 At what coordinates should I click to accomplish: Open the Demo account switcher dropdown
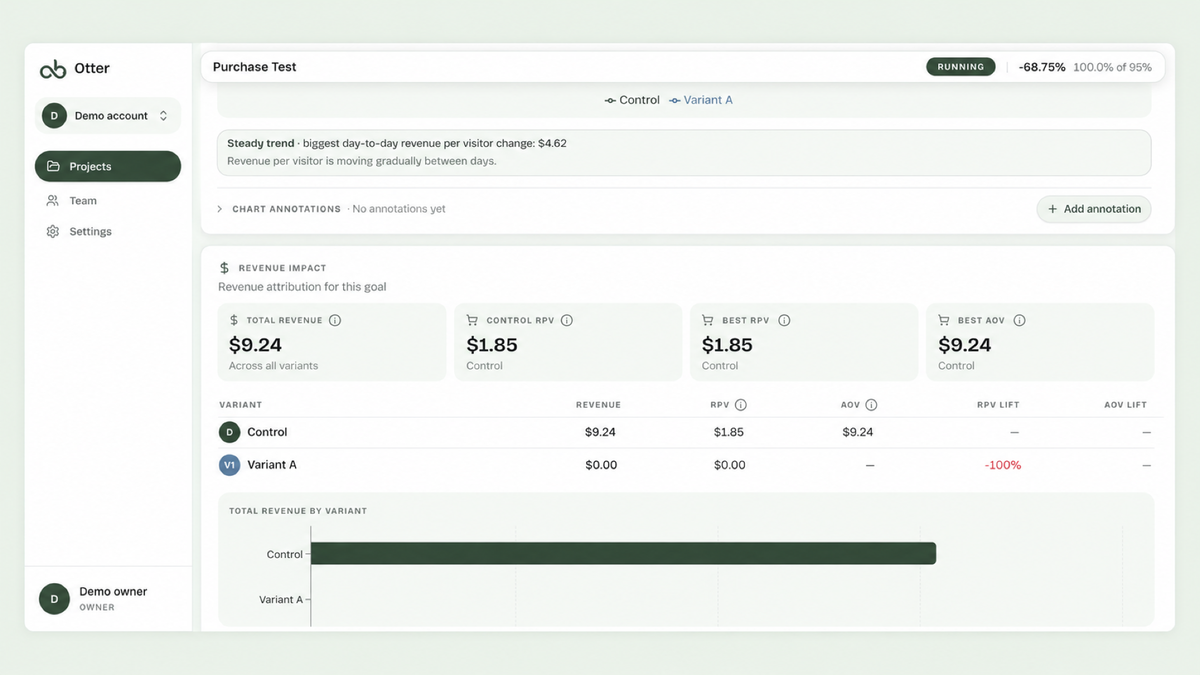[108, 116]
